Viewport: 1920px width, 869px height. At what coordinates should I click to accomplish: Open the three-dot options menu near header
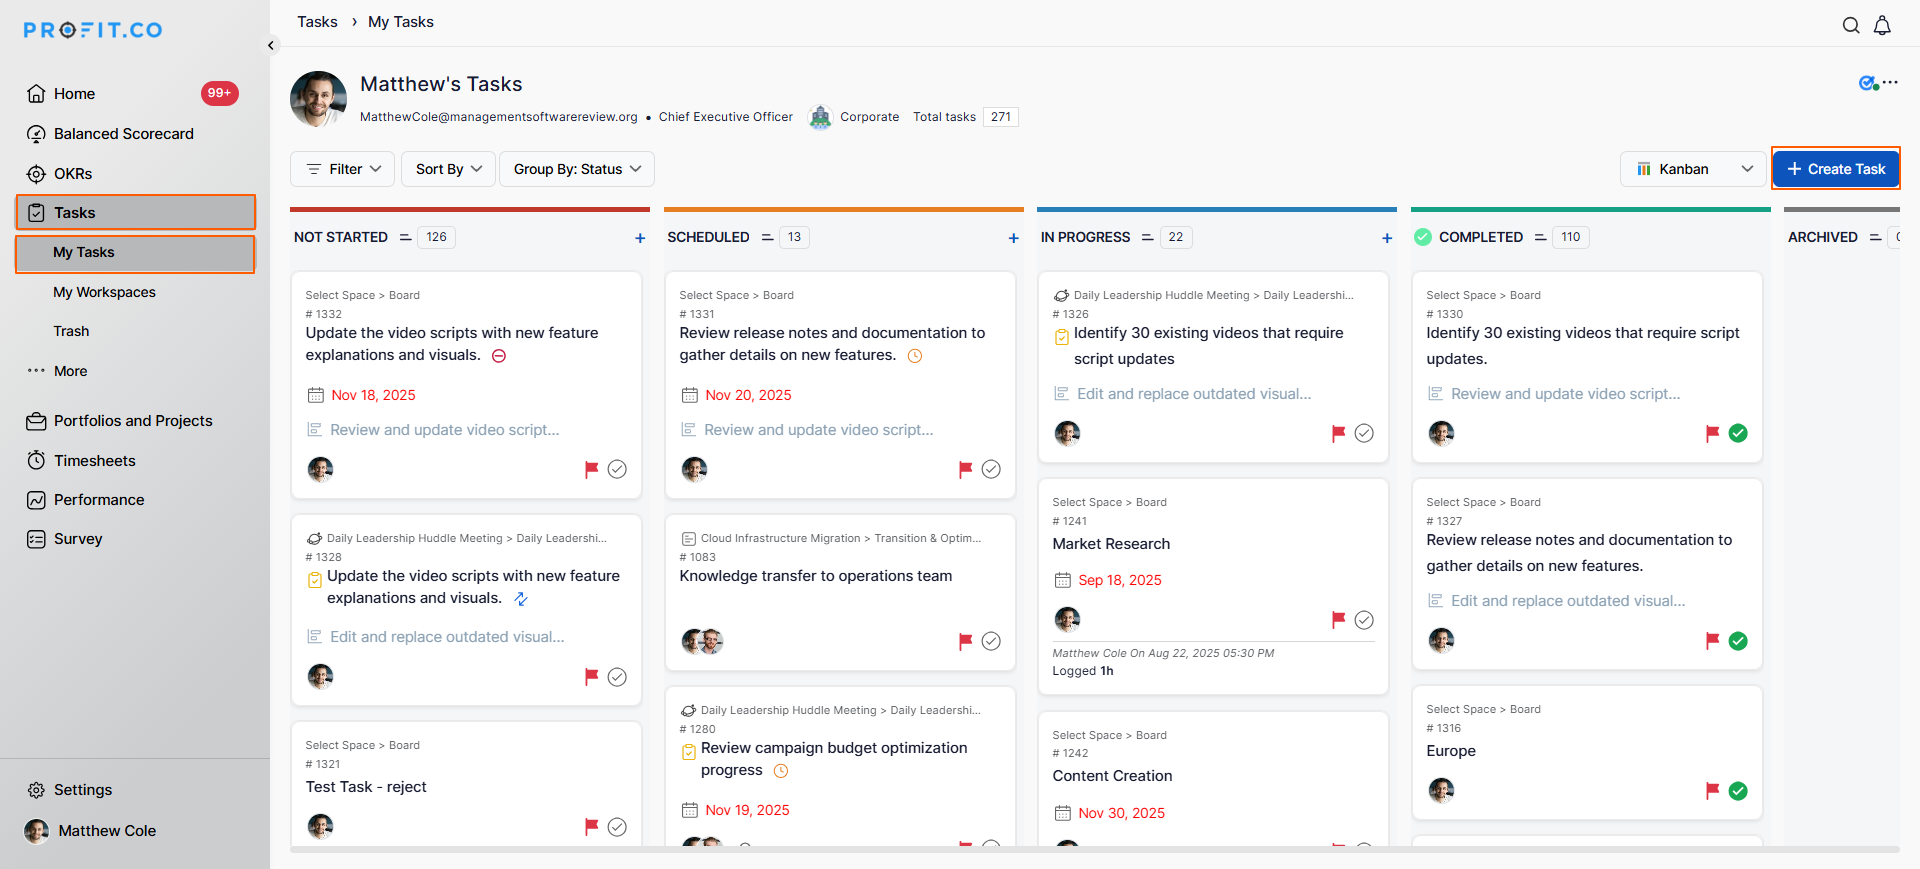(x=1890, y=83)
